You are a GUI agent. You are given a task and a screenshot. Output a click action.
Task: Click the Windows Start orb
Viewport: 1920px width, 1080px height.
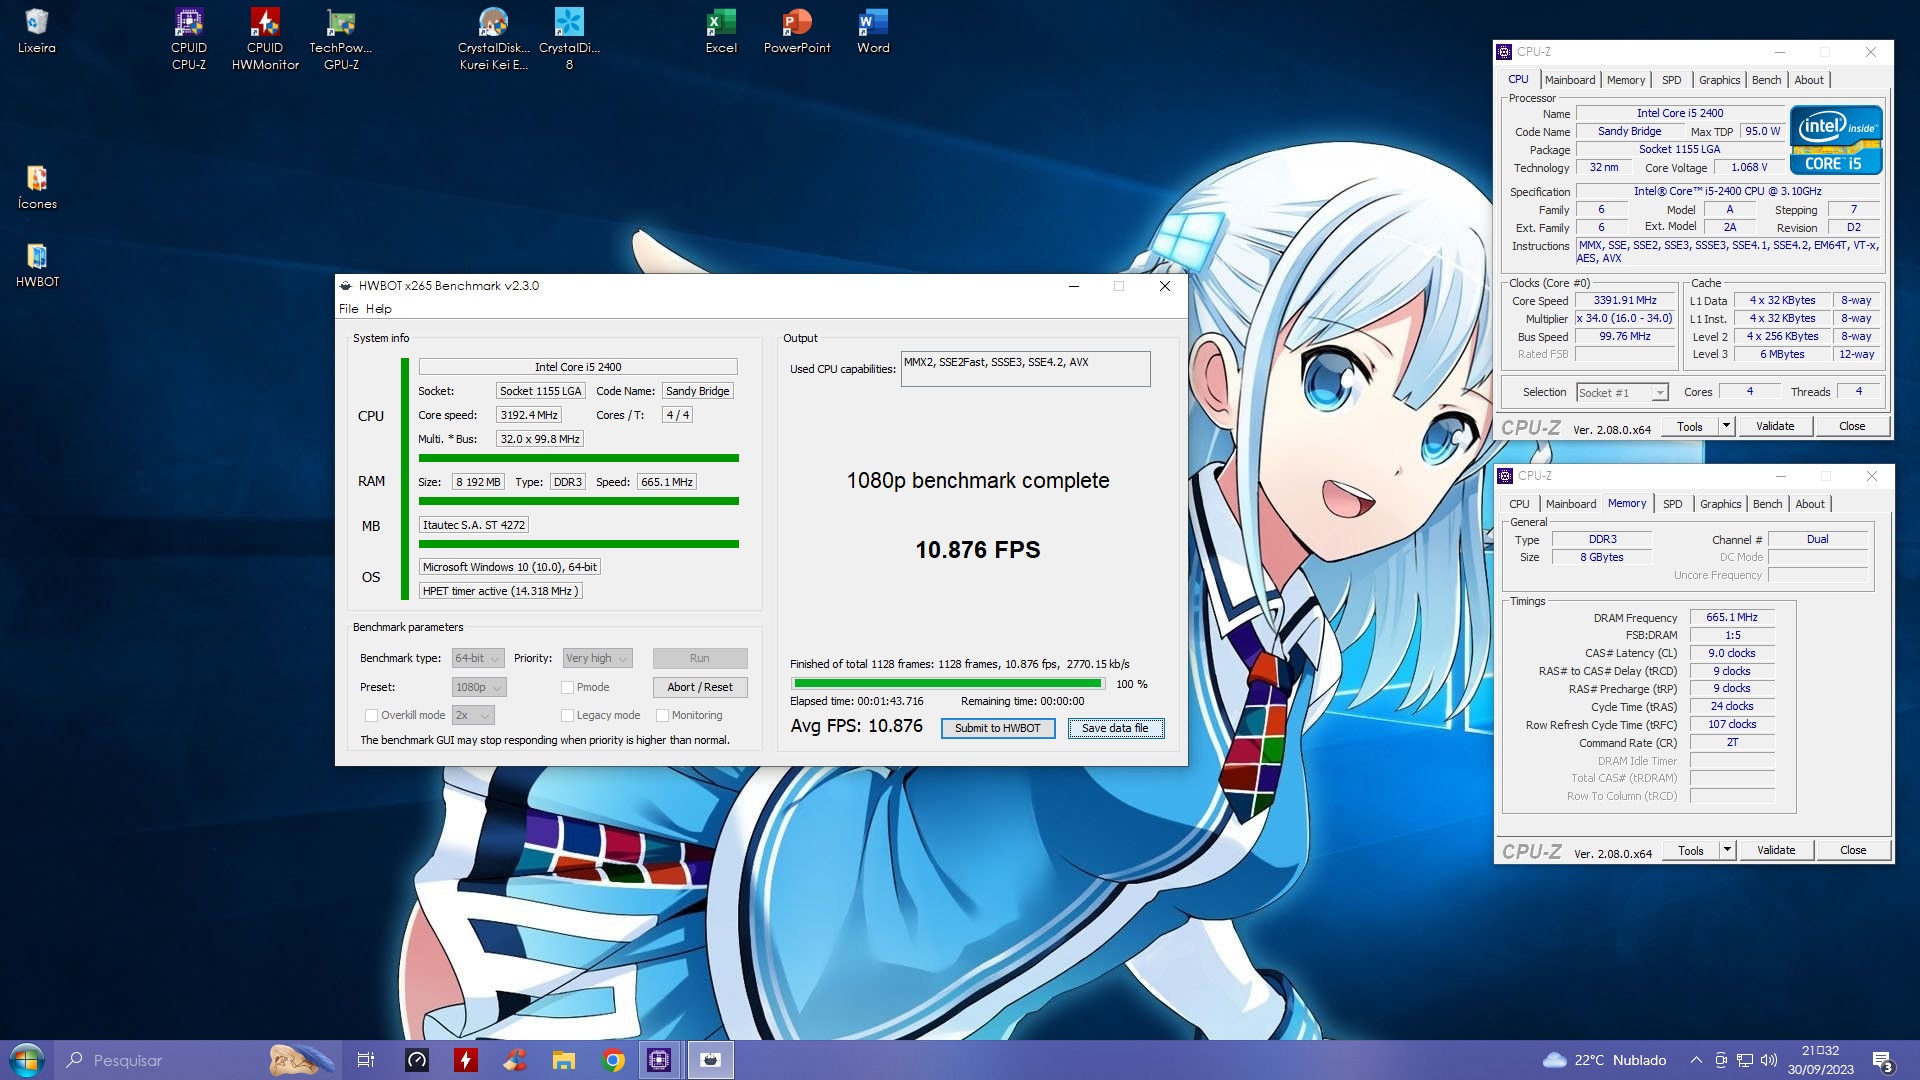[x=27, y=1060]
